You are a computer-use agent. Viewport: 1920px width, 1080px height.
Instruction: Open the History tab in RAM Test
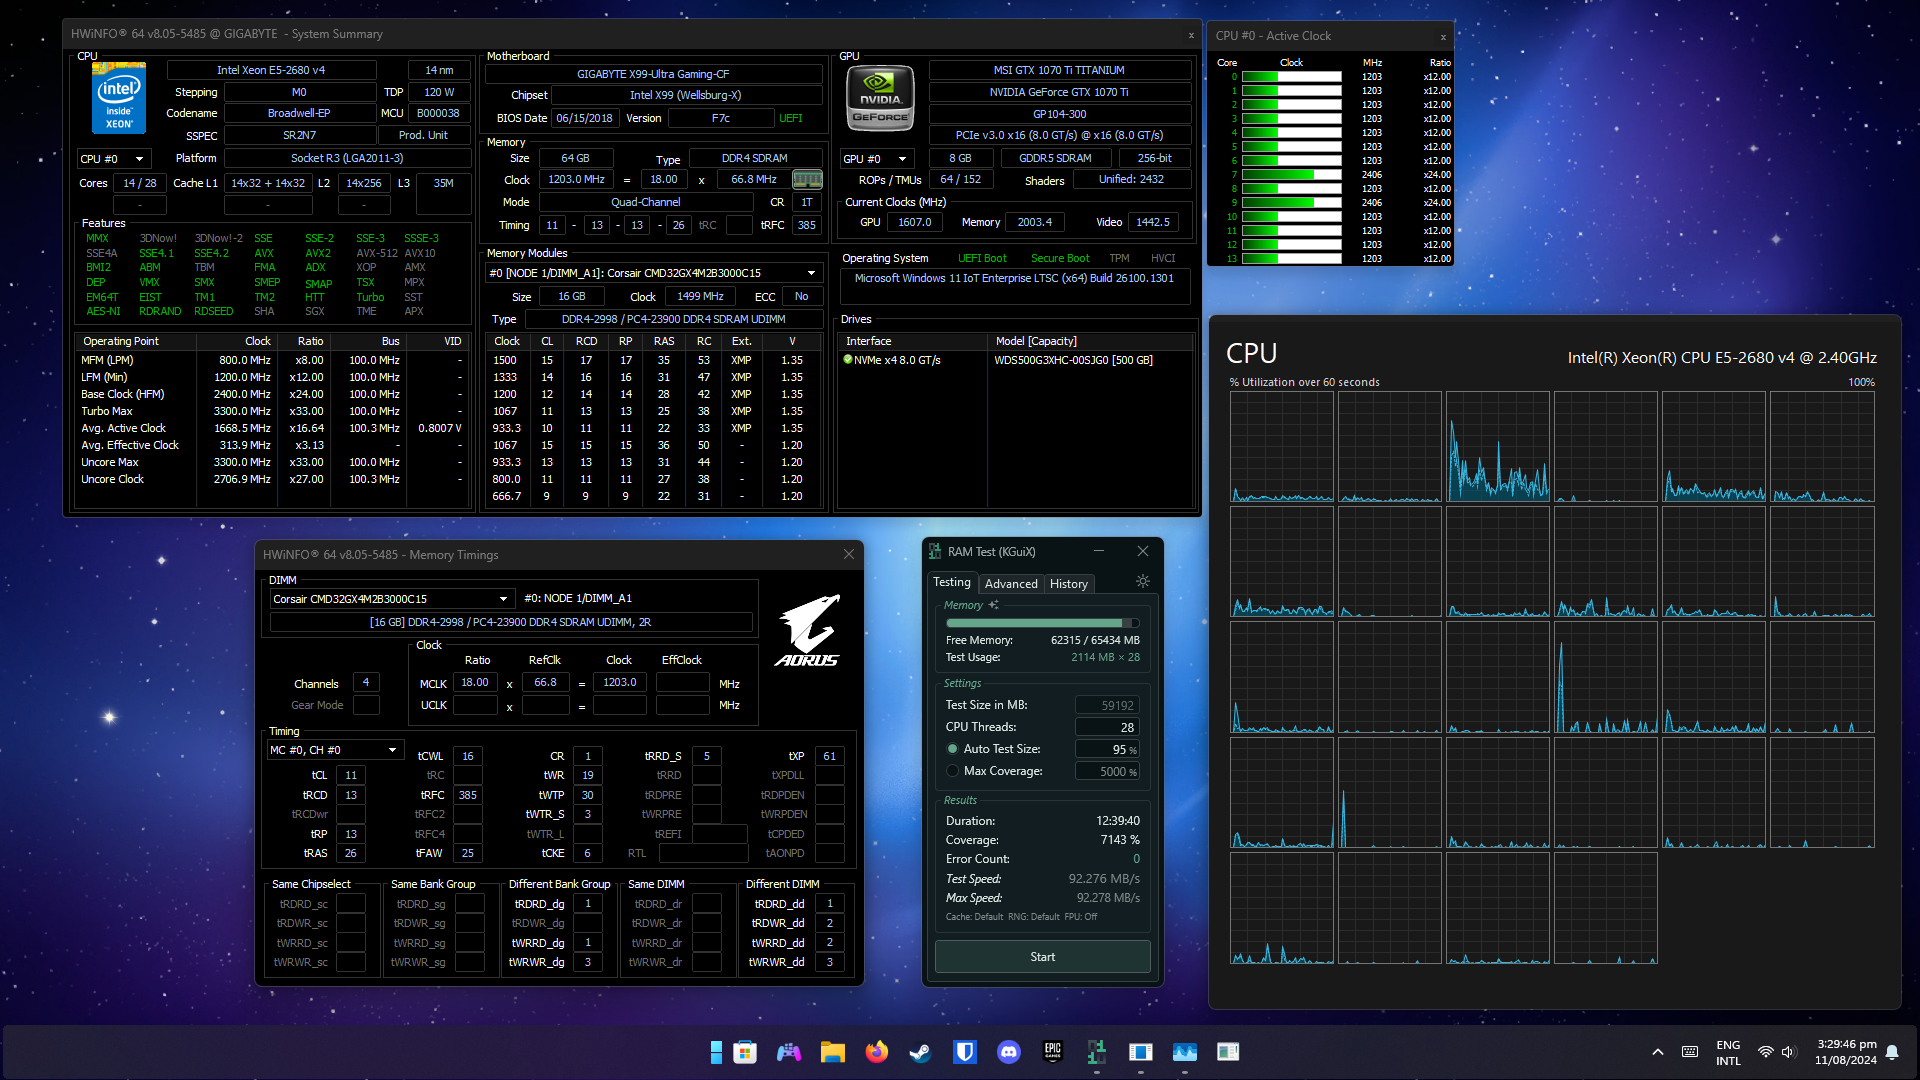pyautogui.click(x=1069, y=584)
